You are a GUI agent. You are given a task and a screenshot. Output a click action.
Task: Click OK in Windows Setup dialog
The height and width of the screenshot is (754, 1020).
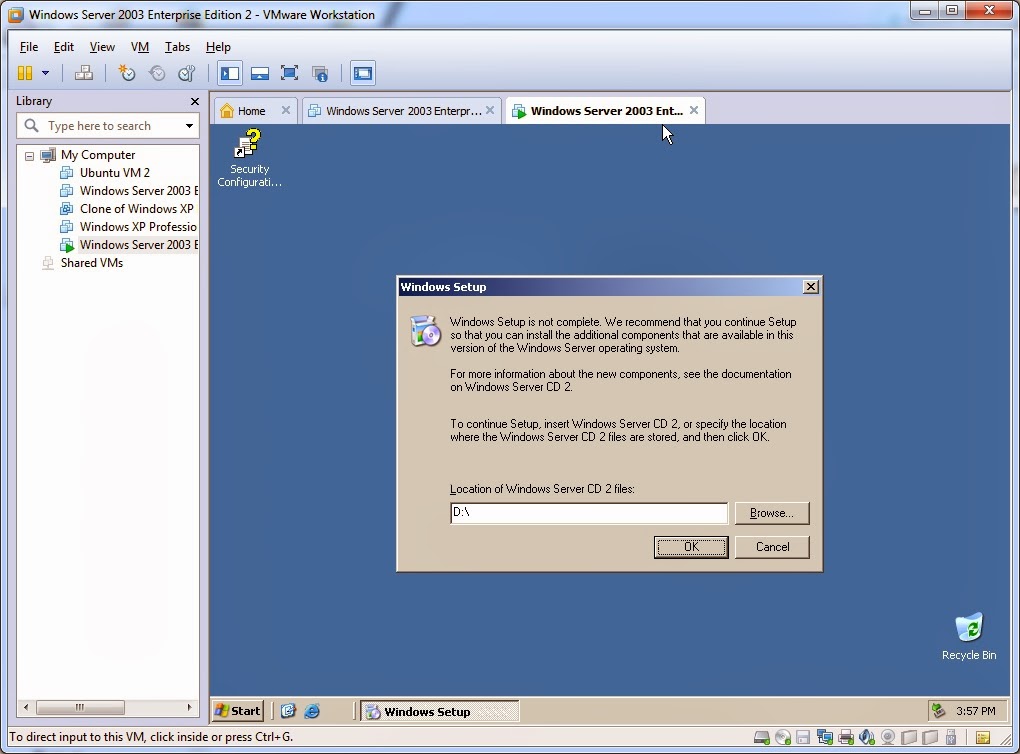tap(691, 547)
